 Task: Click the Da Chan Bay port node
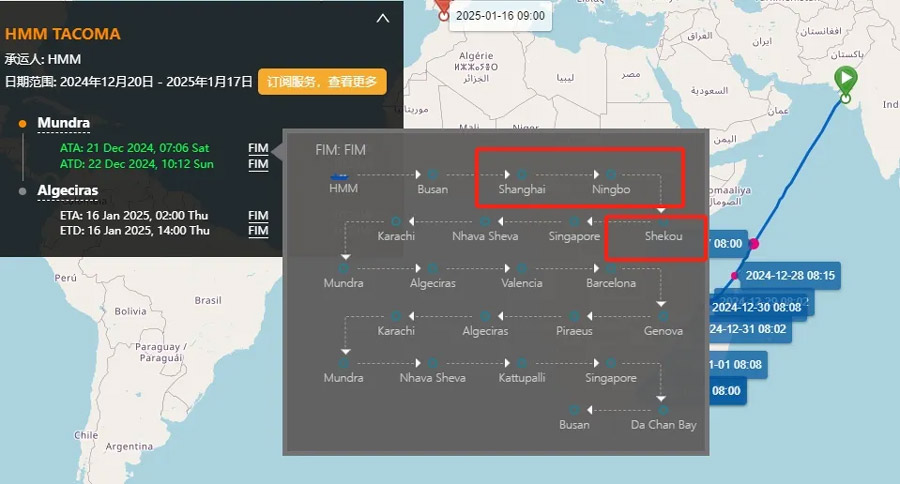[663, 410]
